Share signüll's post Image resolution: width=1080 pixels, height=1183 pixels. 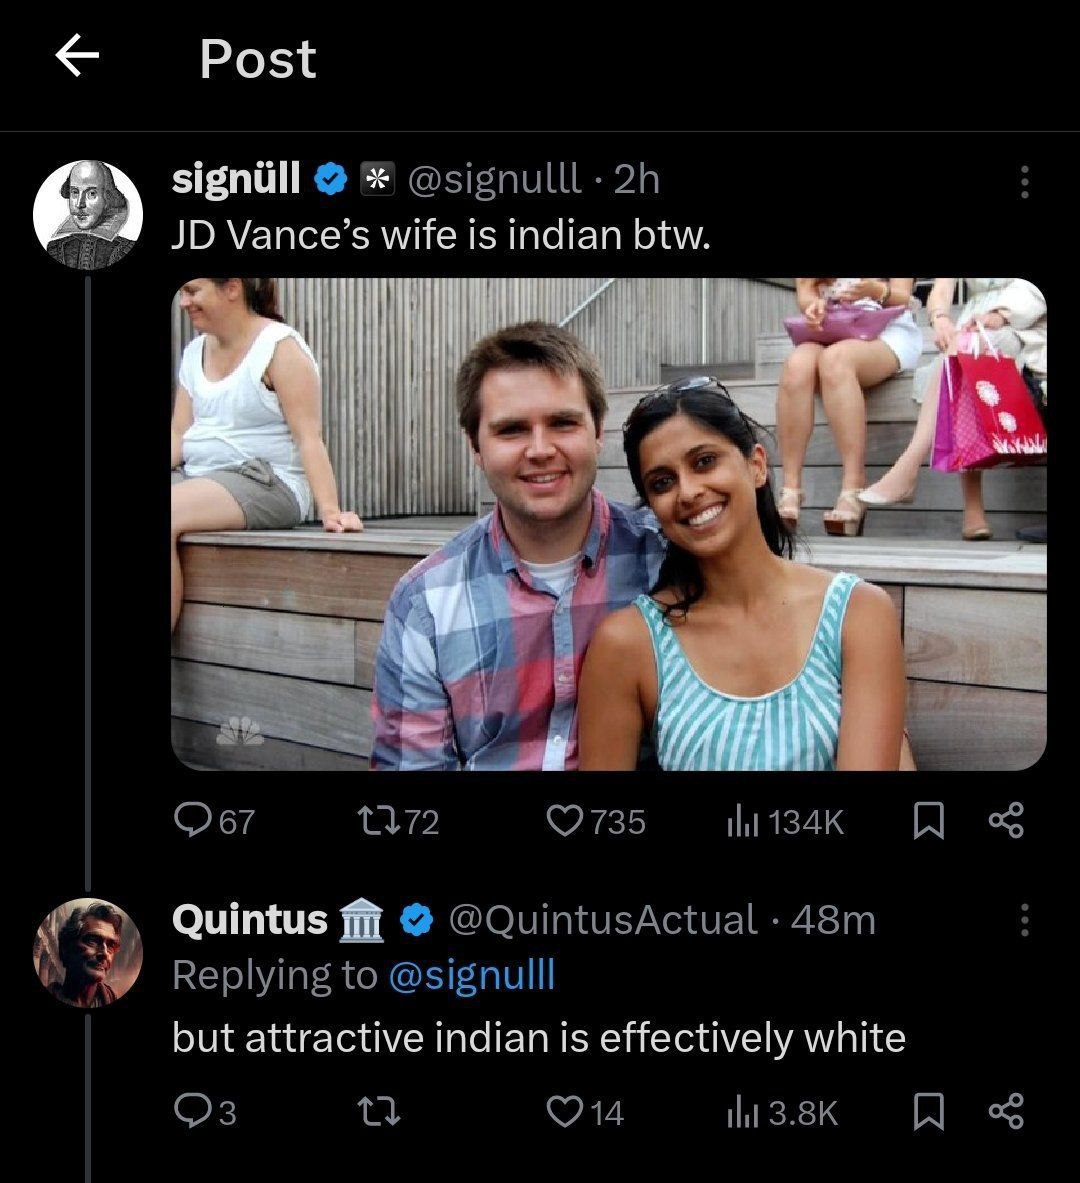click(x=1006, y=822)
